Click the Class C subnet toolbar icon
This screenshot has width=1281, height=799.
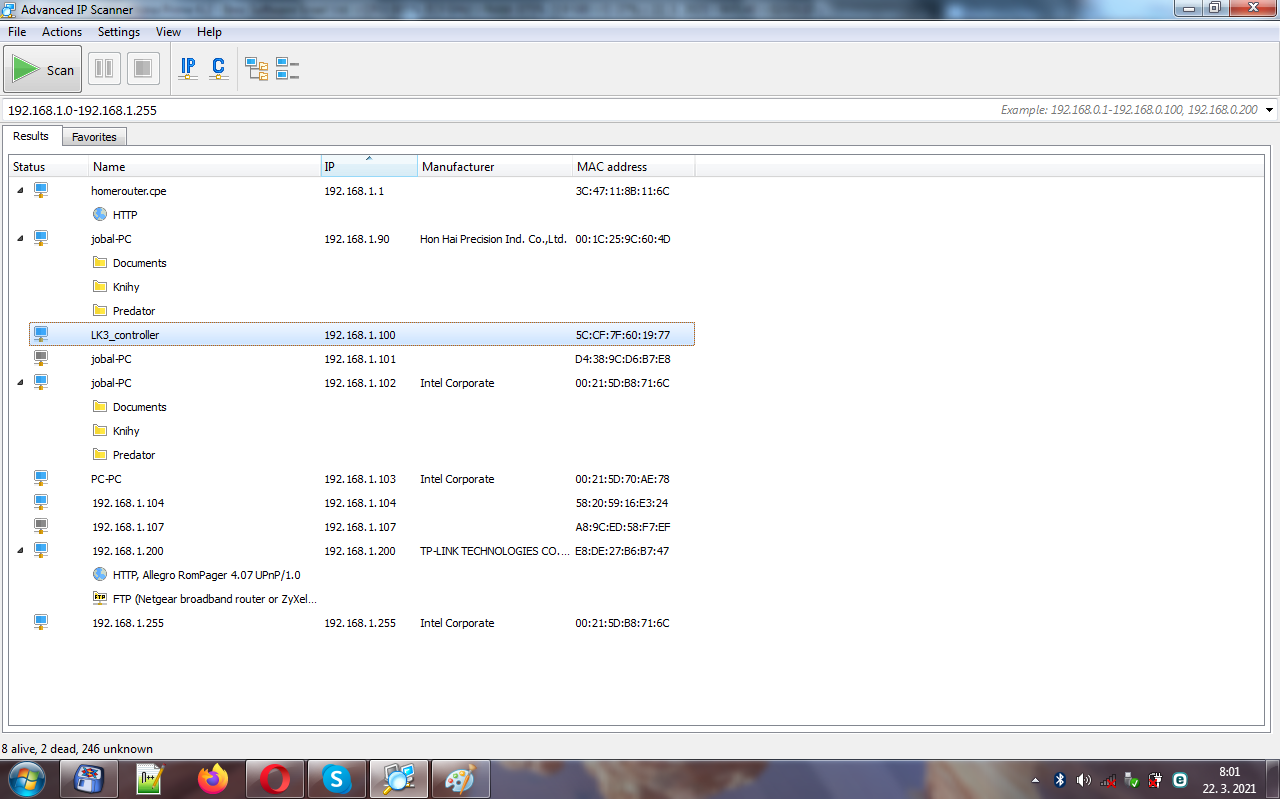[218, 69]
